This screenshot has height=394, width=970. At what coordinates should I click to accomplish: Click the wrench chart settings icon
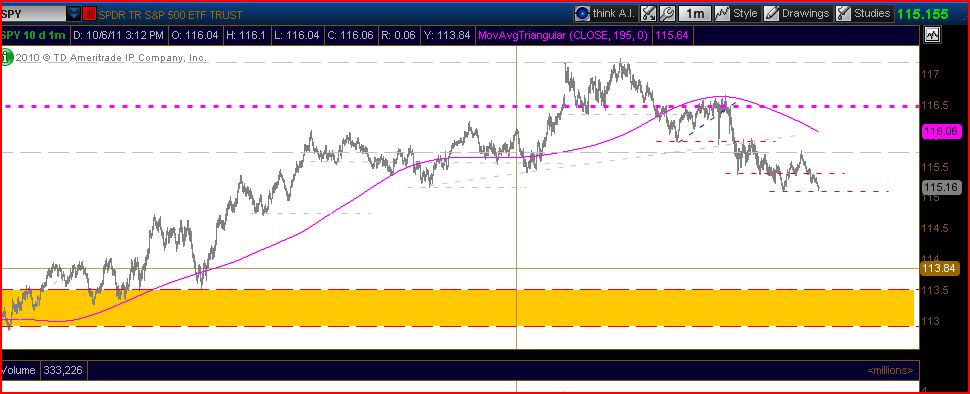(667, 13)
